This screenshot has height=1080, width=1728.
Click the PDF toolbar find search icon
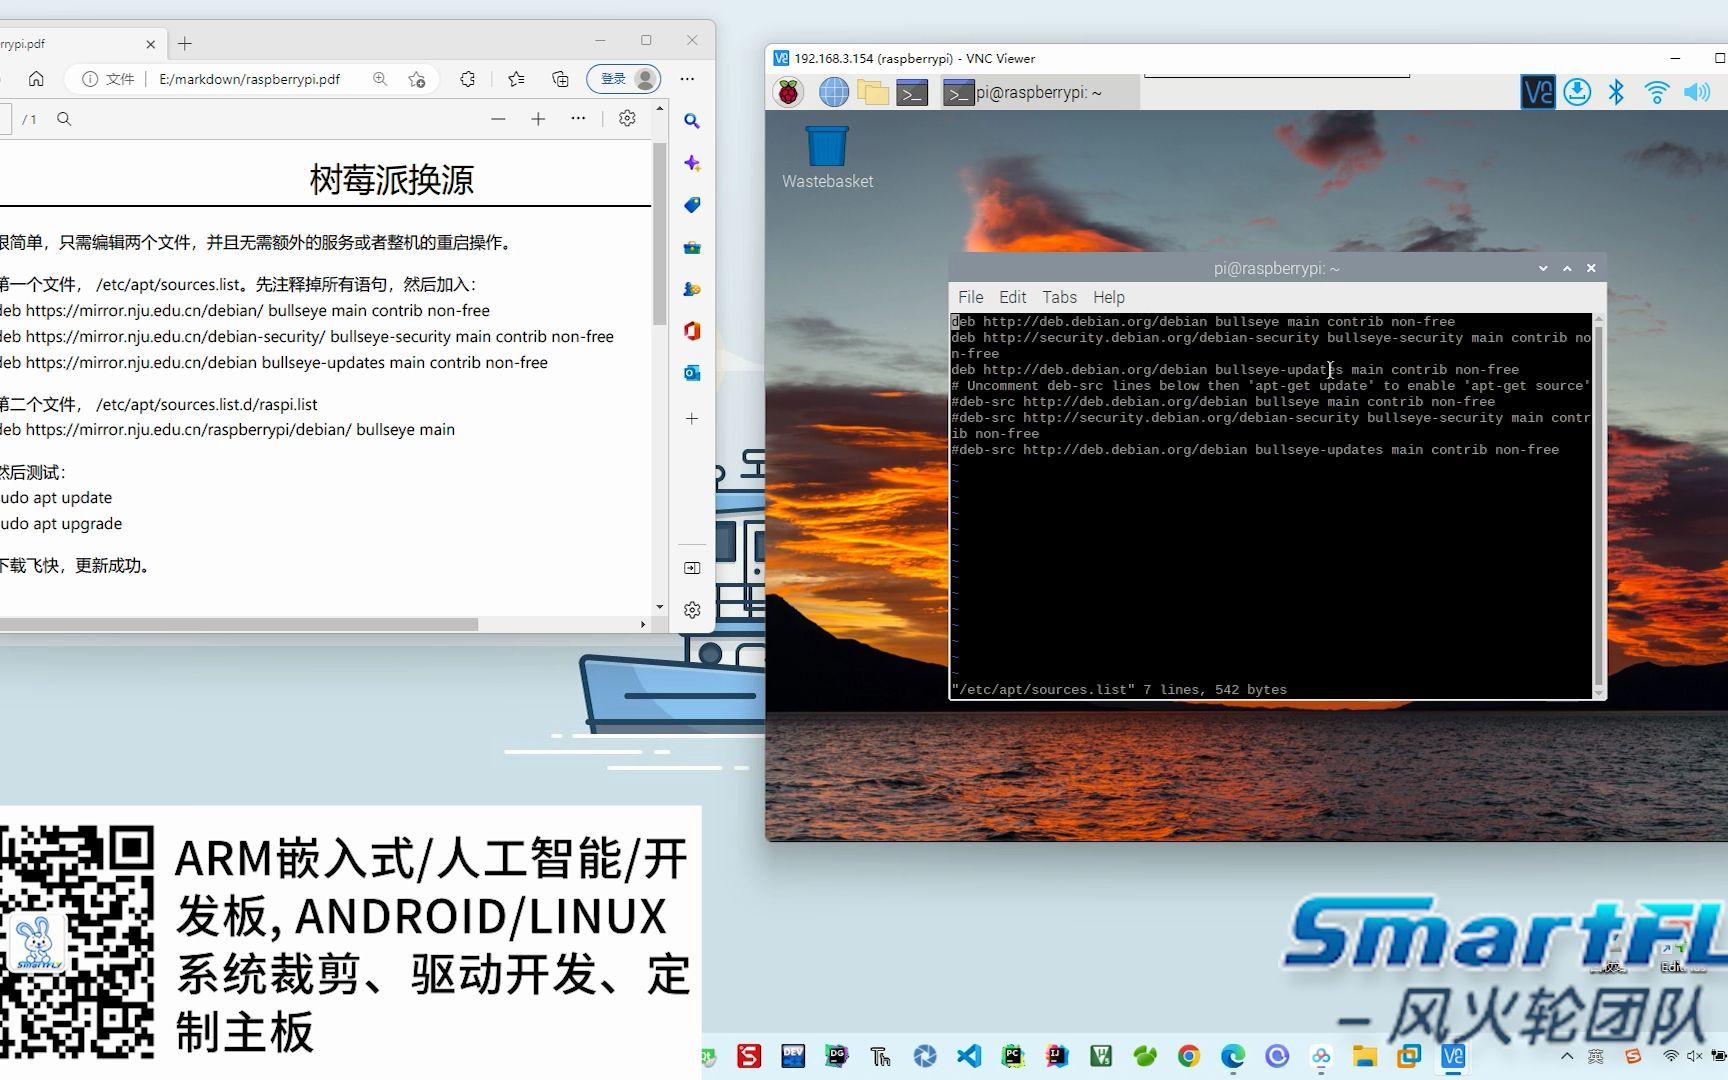[x=64, y=119]
